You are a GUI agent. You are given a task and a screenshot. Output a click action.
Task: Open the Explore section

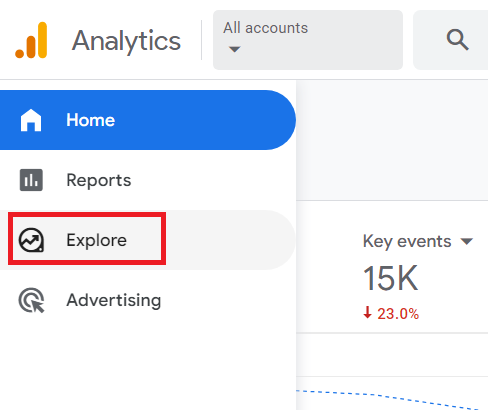148,240
